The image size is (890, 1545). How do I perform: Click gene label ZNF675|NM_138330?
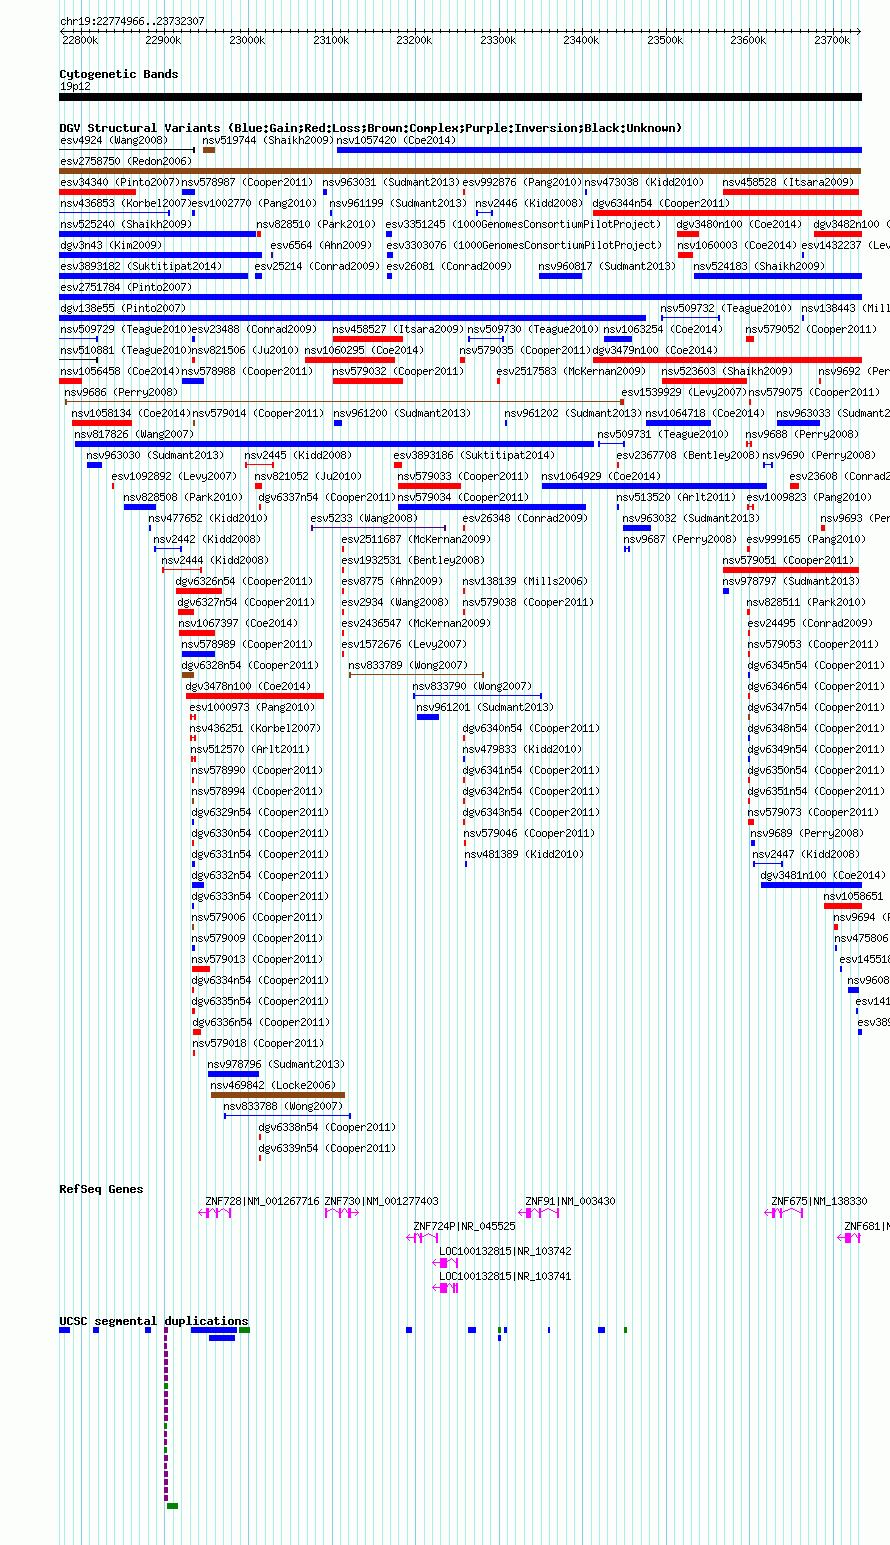(819, 1201)
